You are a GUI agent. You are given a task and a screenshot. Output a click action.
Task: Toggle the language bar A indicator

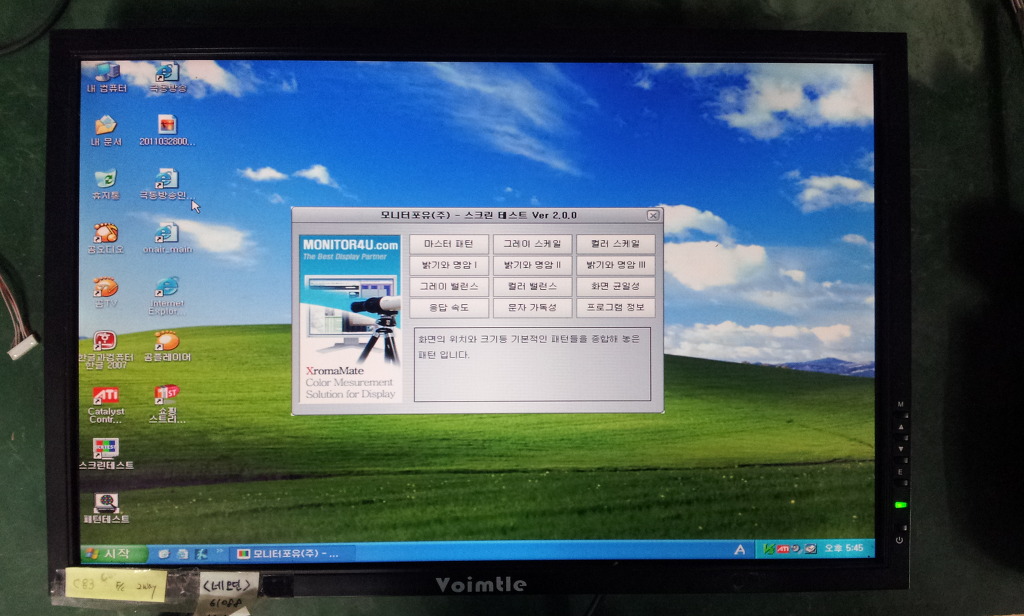click(739, 550)
